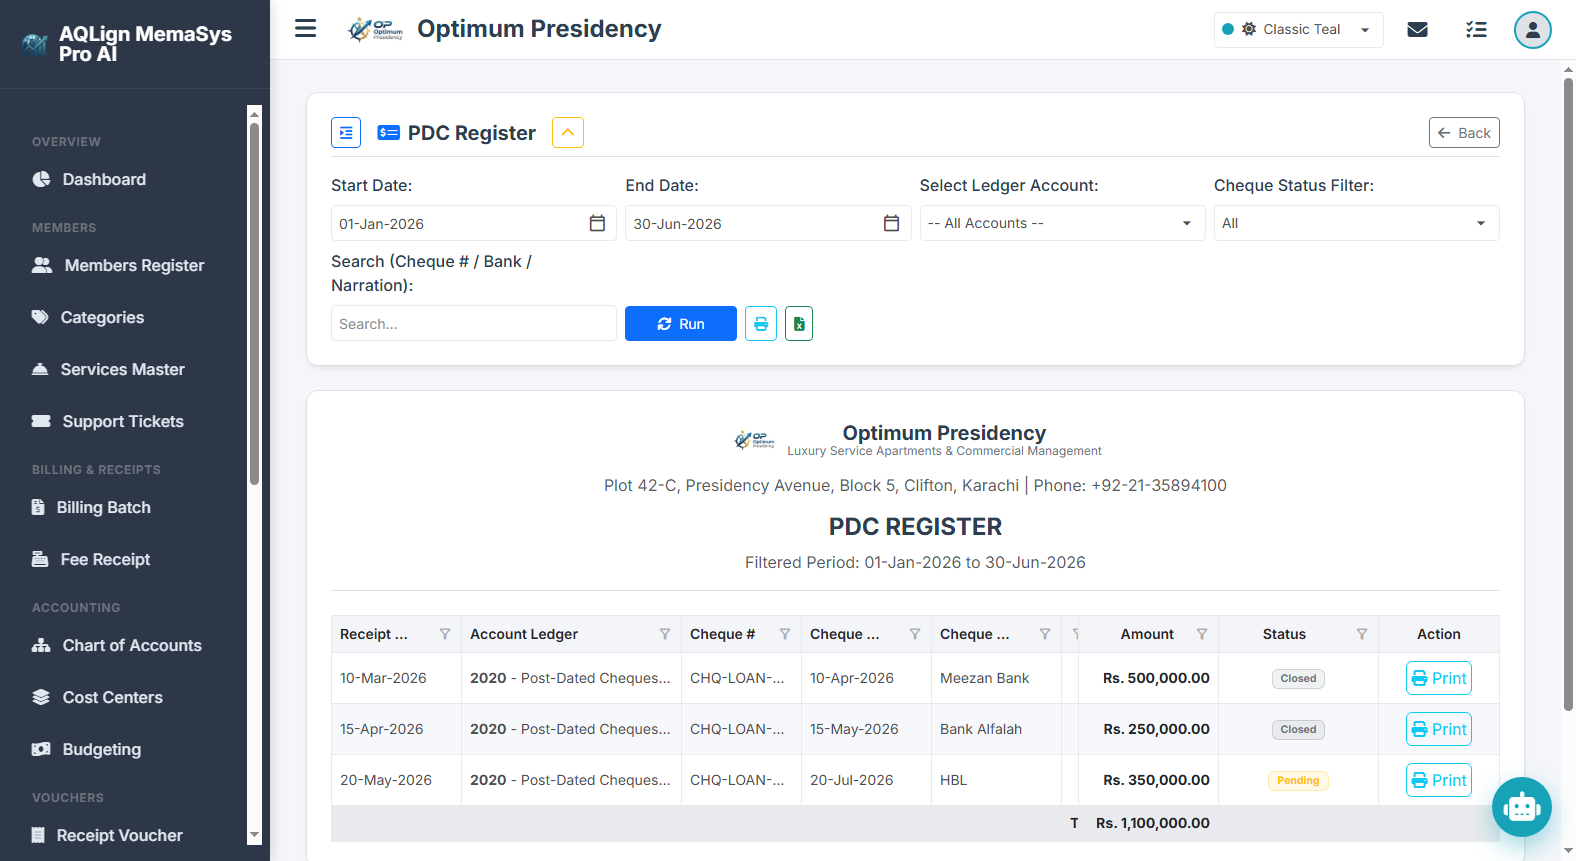Open the Cheque Status Filter dropdown

point(1356,223)
